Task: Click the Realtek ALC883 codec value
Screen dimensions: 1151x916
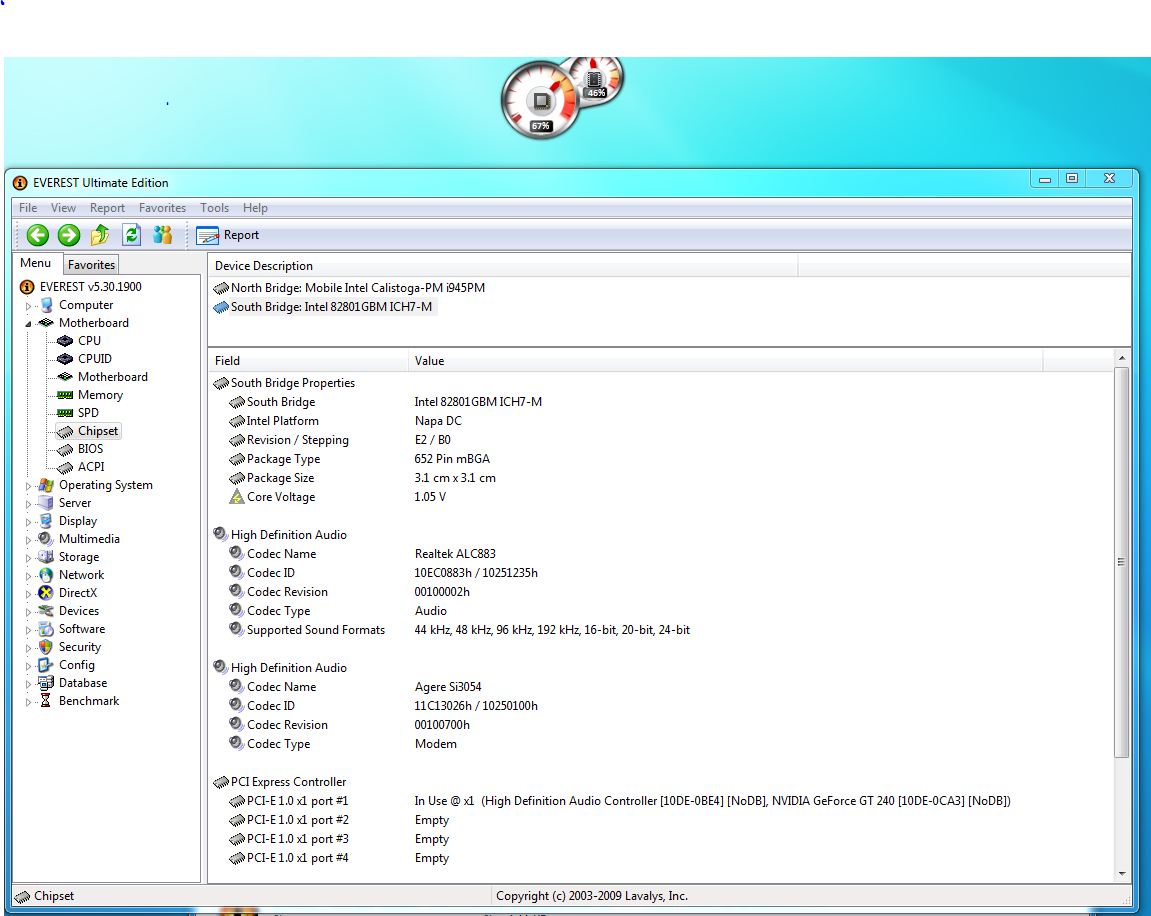Action: coord(455,553)
